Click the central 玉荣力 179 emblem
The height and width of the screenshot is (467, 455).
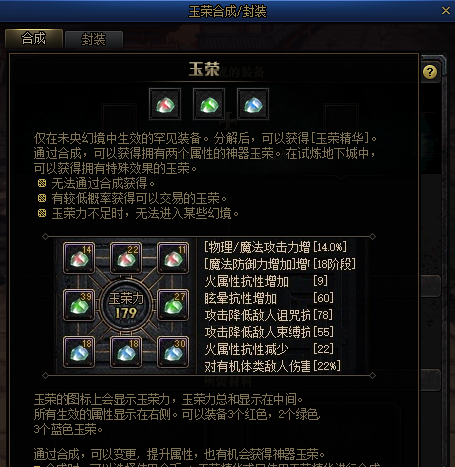tap(126, 305)
